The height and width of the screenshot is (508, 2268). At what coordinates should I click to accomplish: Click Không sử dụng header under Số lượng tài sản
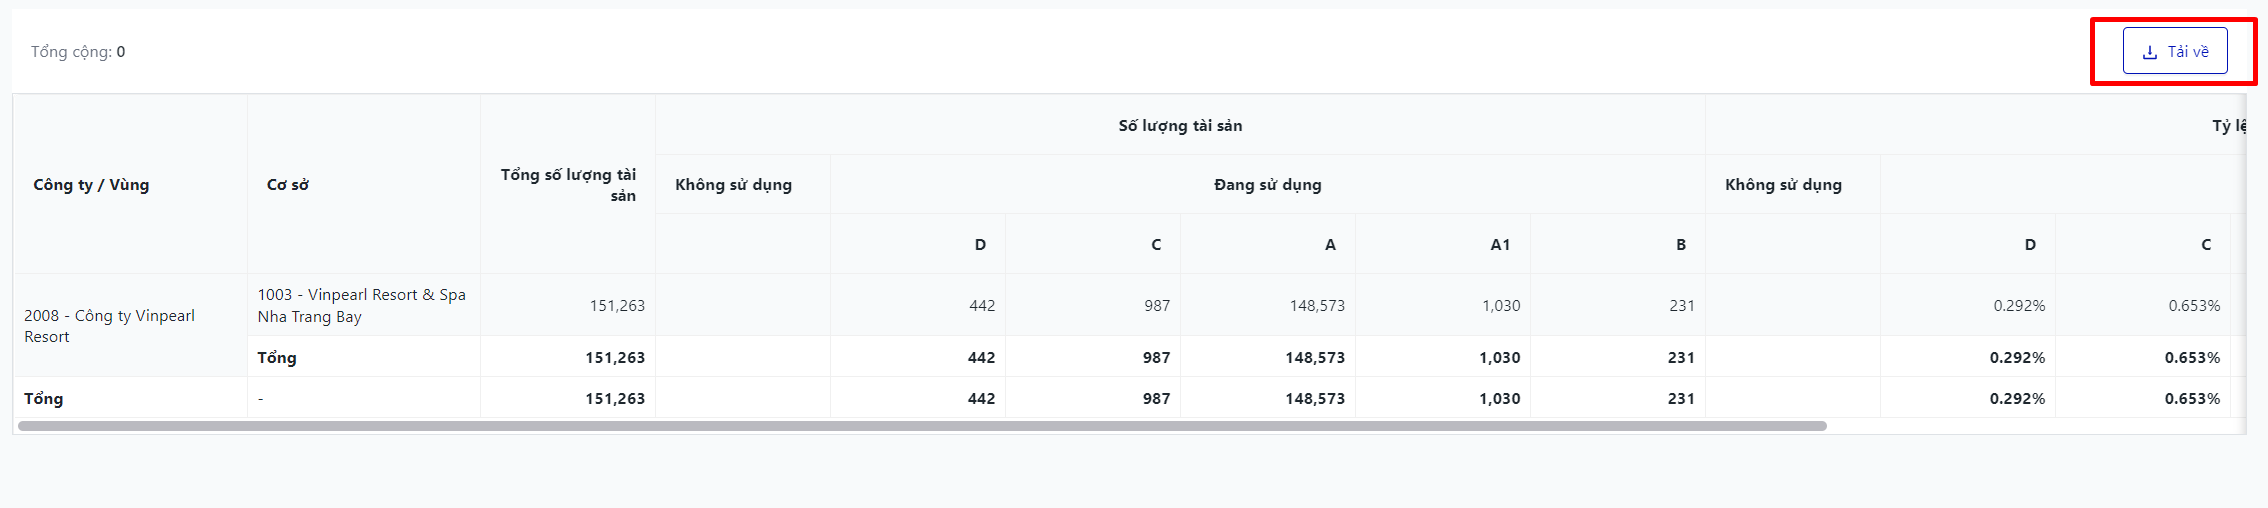click(x=733, y=185)
